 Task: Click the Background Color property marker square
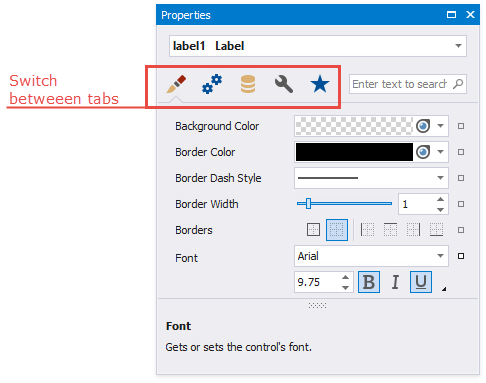[x=461, y=126]
